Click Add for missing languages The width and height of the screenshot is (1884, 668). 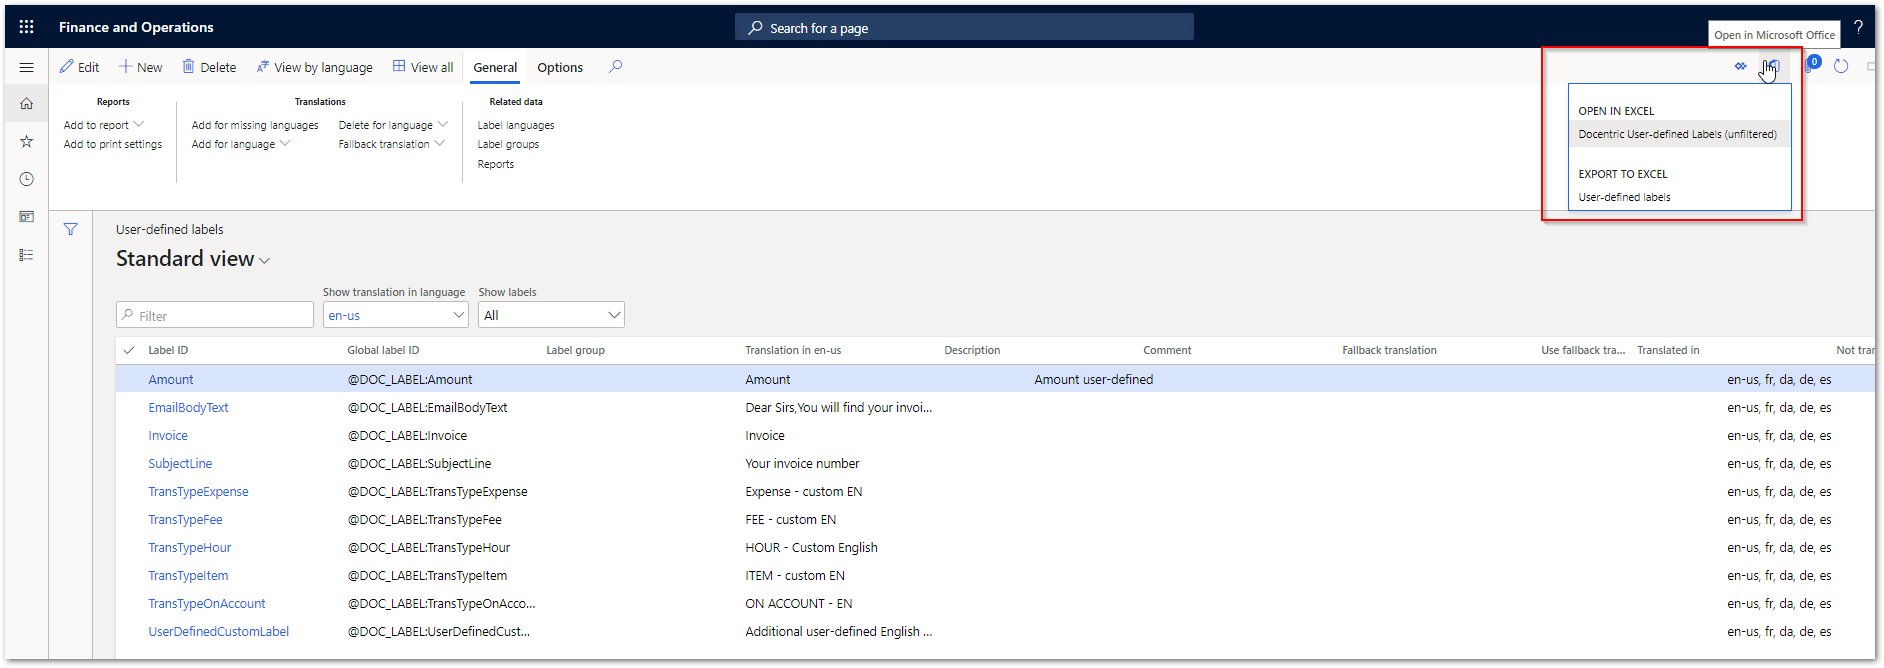coord(255,125)
